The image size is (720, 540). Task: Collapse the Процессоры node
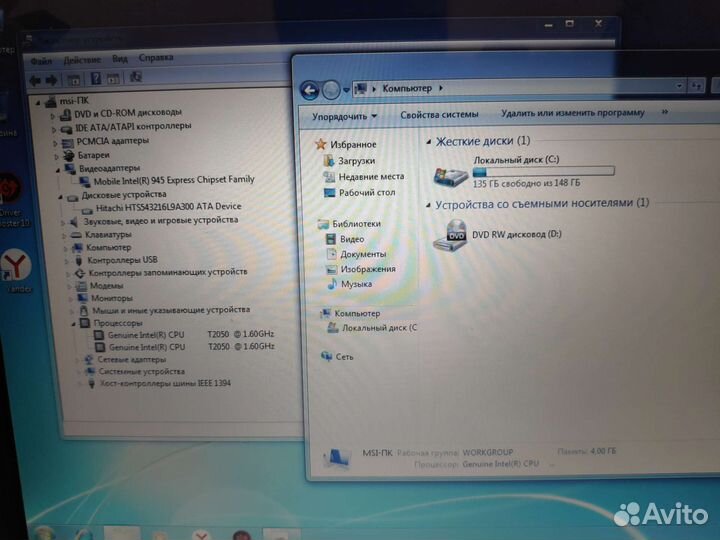(x=73, y=324)
